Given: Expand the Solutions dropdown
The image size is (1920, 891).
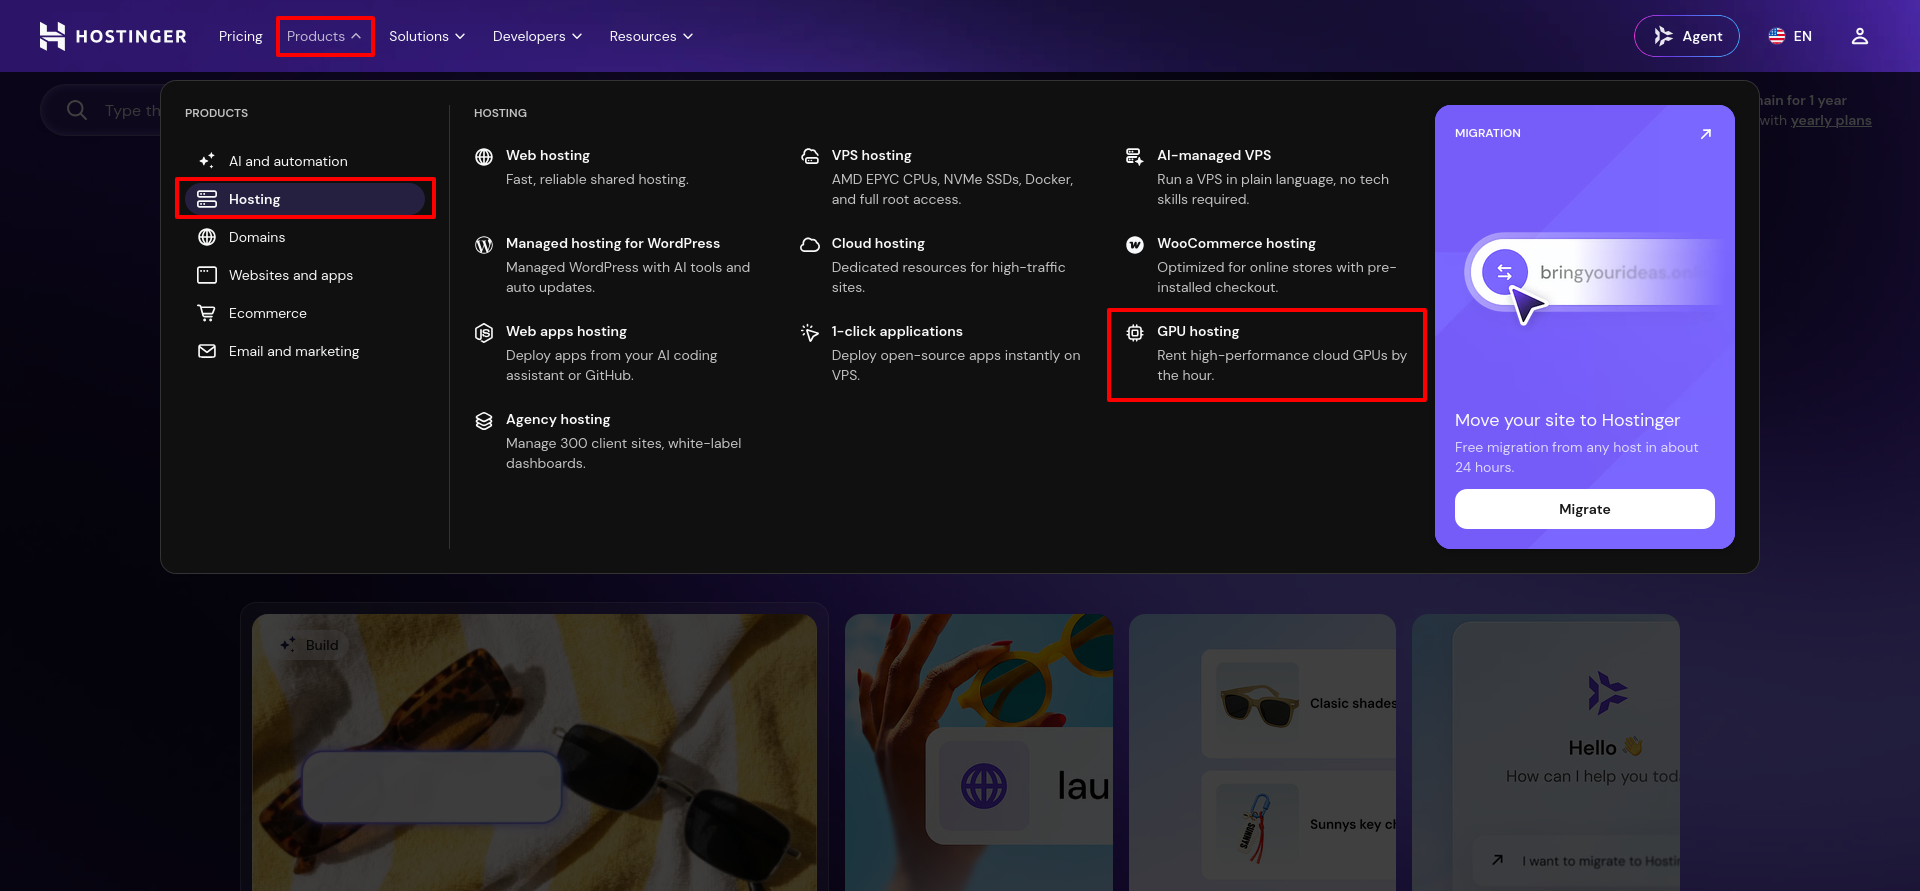Looking at the screenshot, I should coord(427,36).
